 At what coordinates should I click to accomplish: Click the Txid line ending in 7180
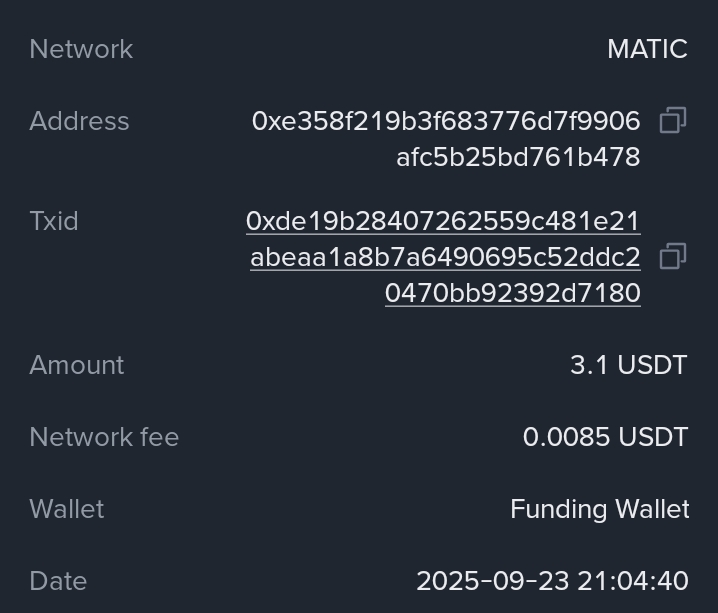coord(512,293)
